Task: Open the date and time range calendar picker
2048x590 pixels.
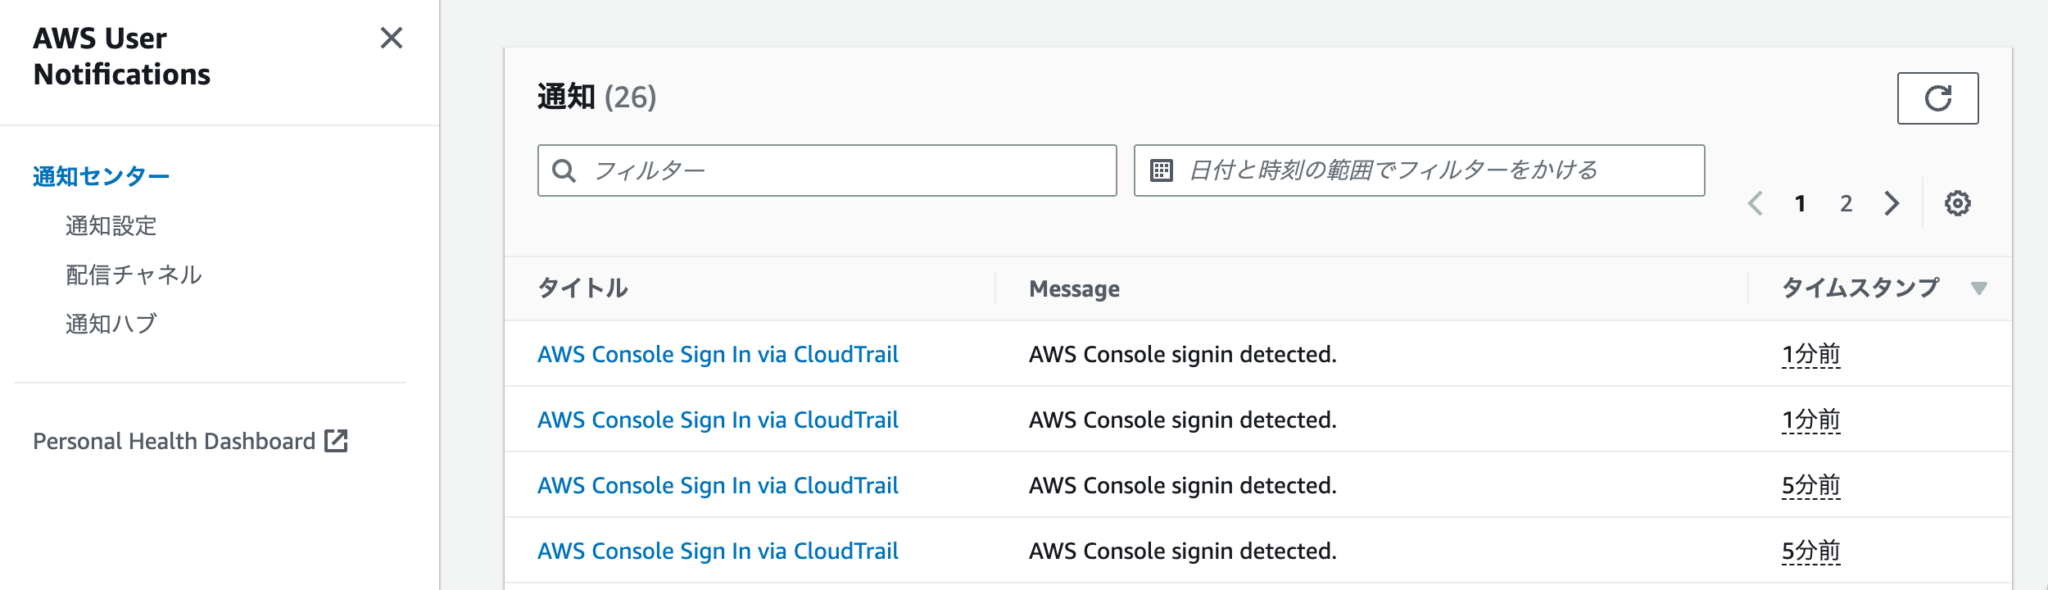Action: [1160, 170]
